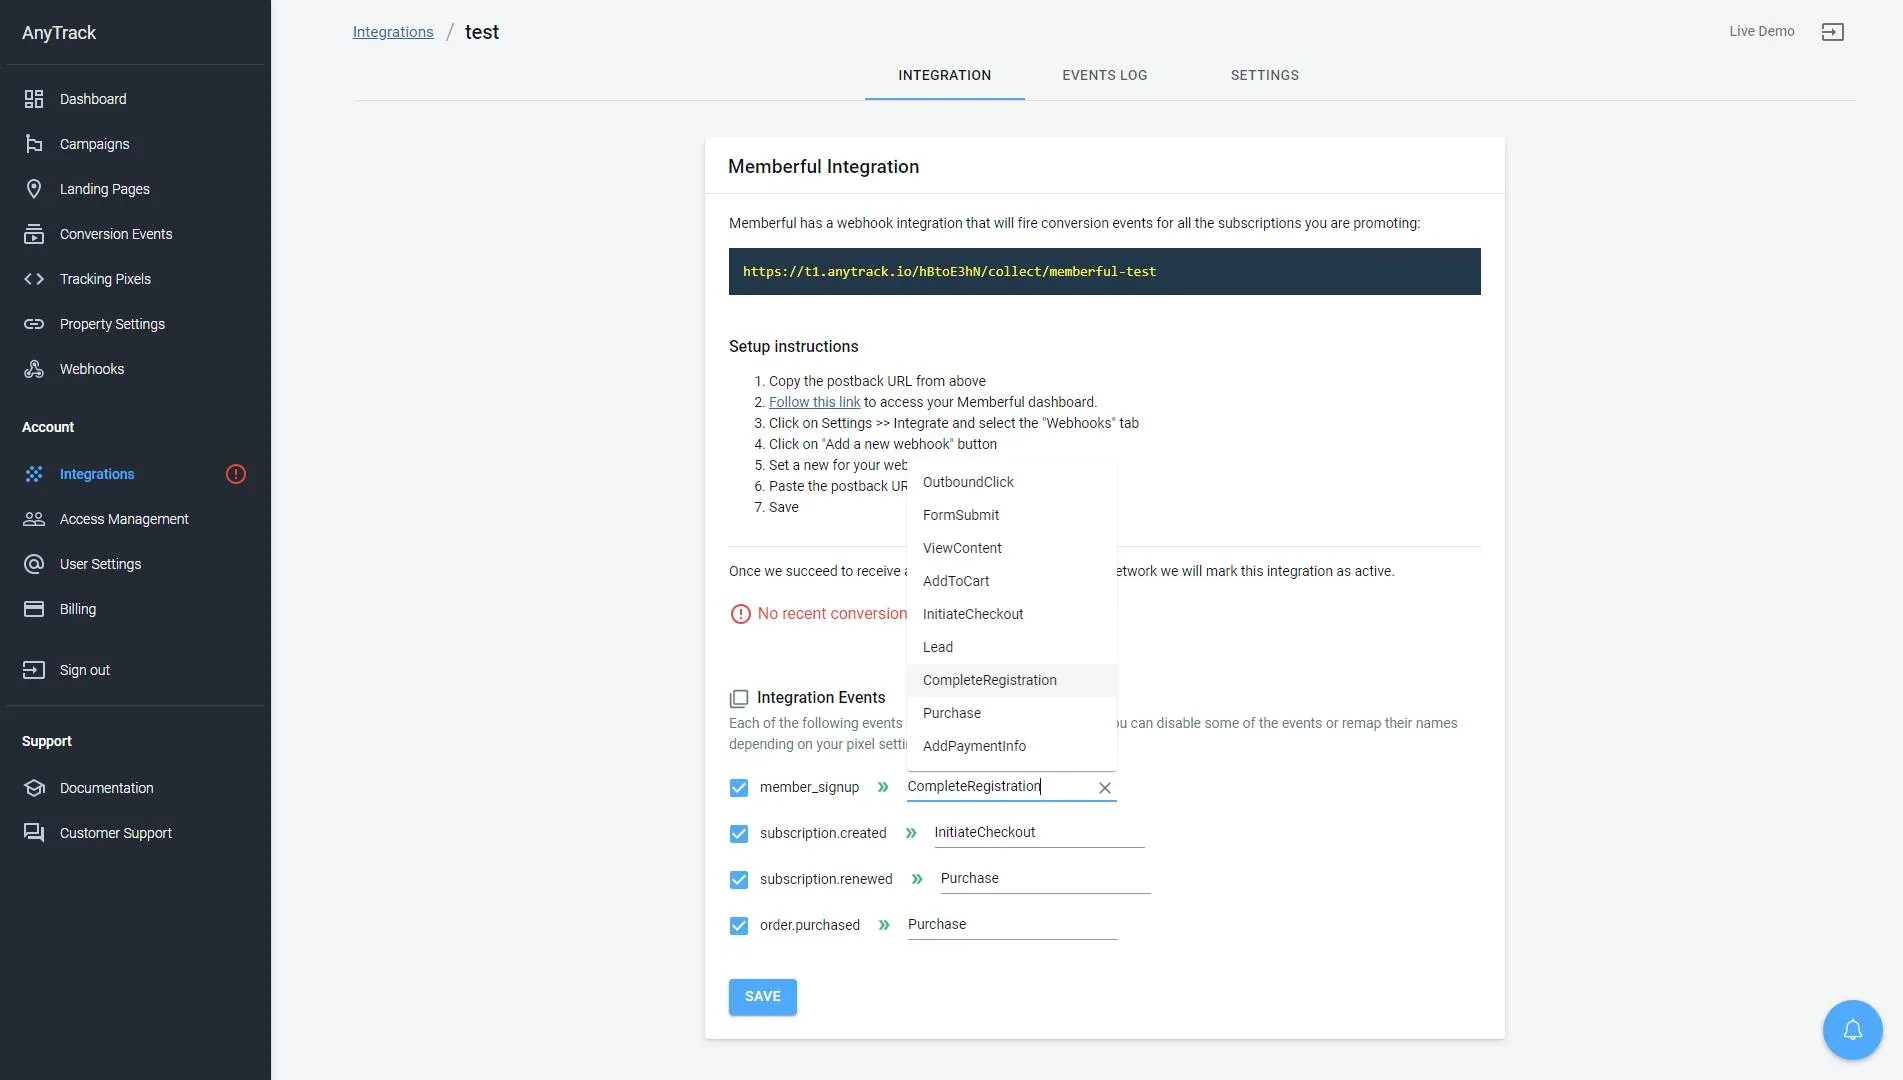This screenshot has width=1903, height=1080.
Task: Open subscription.renewed Purchase mapping dropdown
Action: point(1045,878)
